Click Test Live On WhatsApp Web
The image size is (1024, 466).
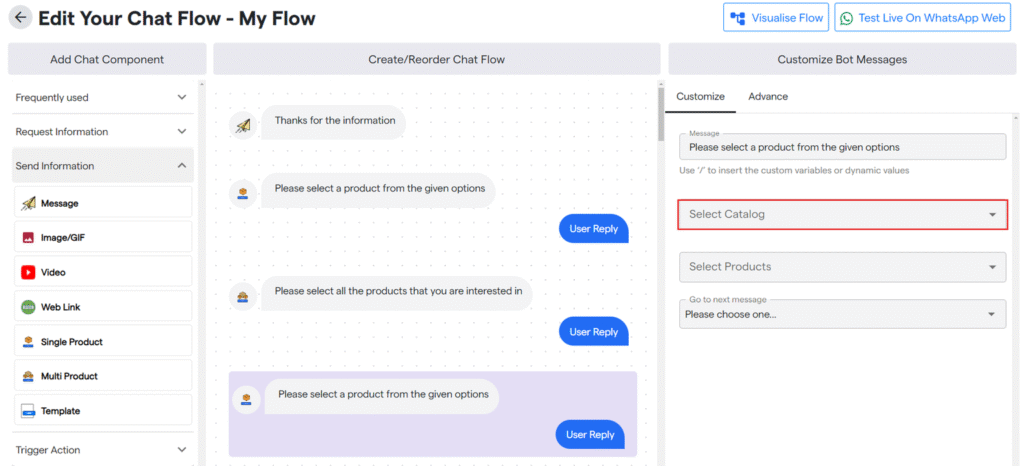pos(923,18)
